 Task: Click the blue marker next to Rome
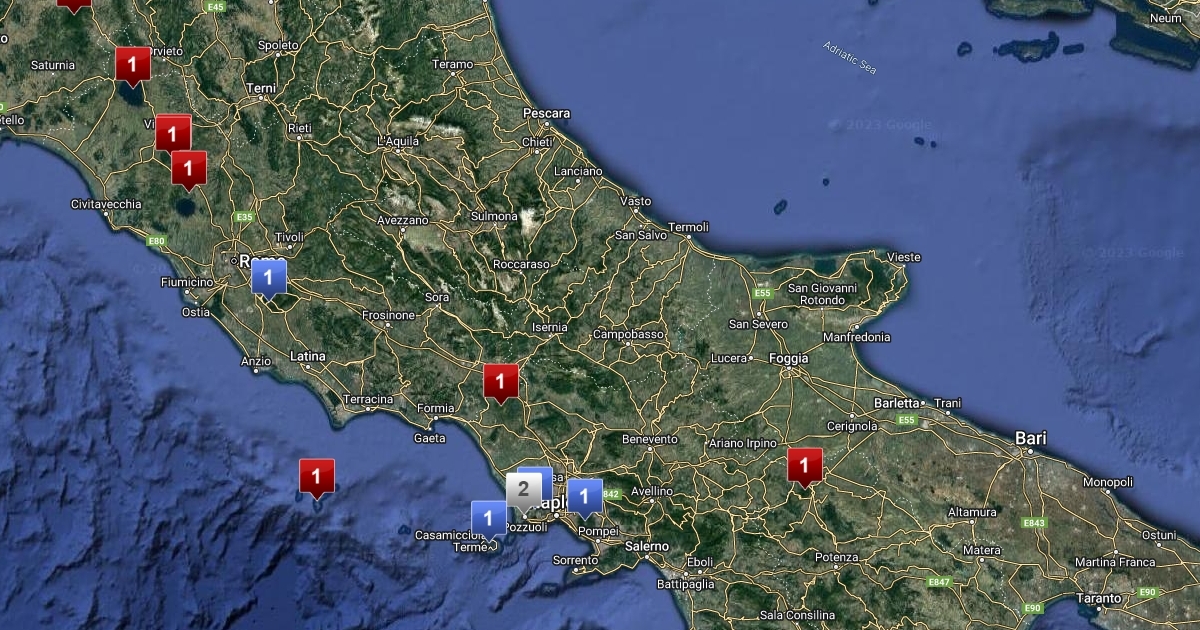click(x=268, y=277)
